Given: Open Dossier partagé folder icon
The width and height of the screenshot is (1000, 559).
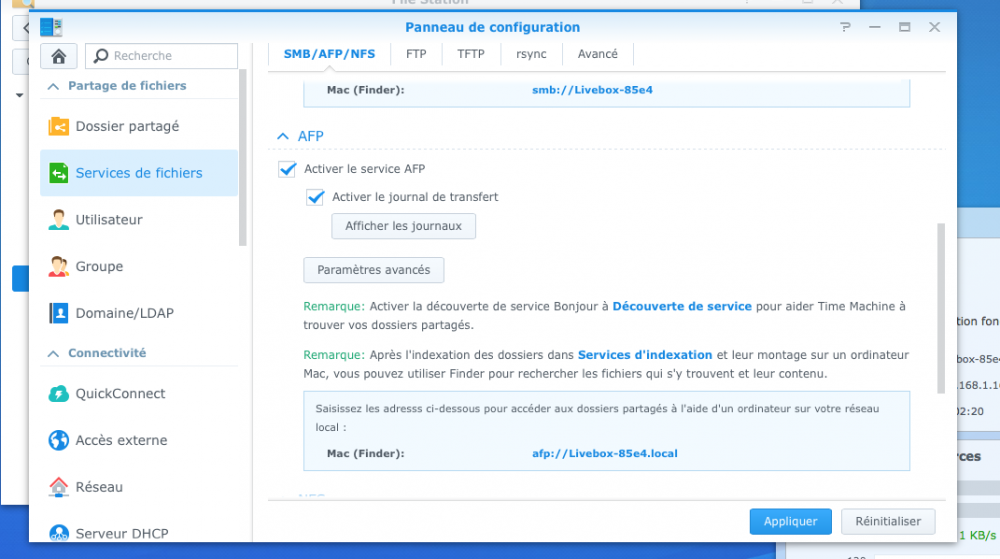Looking at the screenshot, I should (59, 127).
